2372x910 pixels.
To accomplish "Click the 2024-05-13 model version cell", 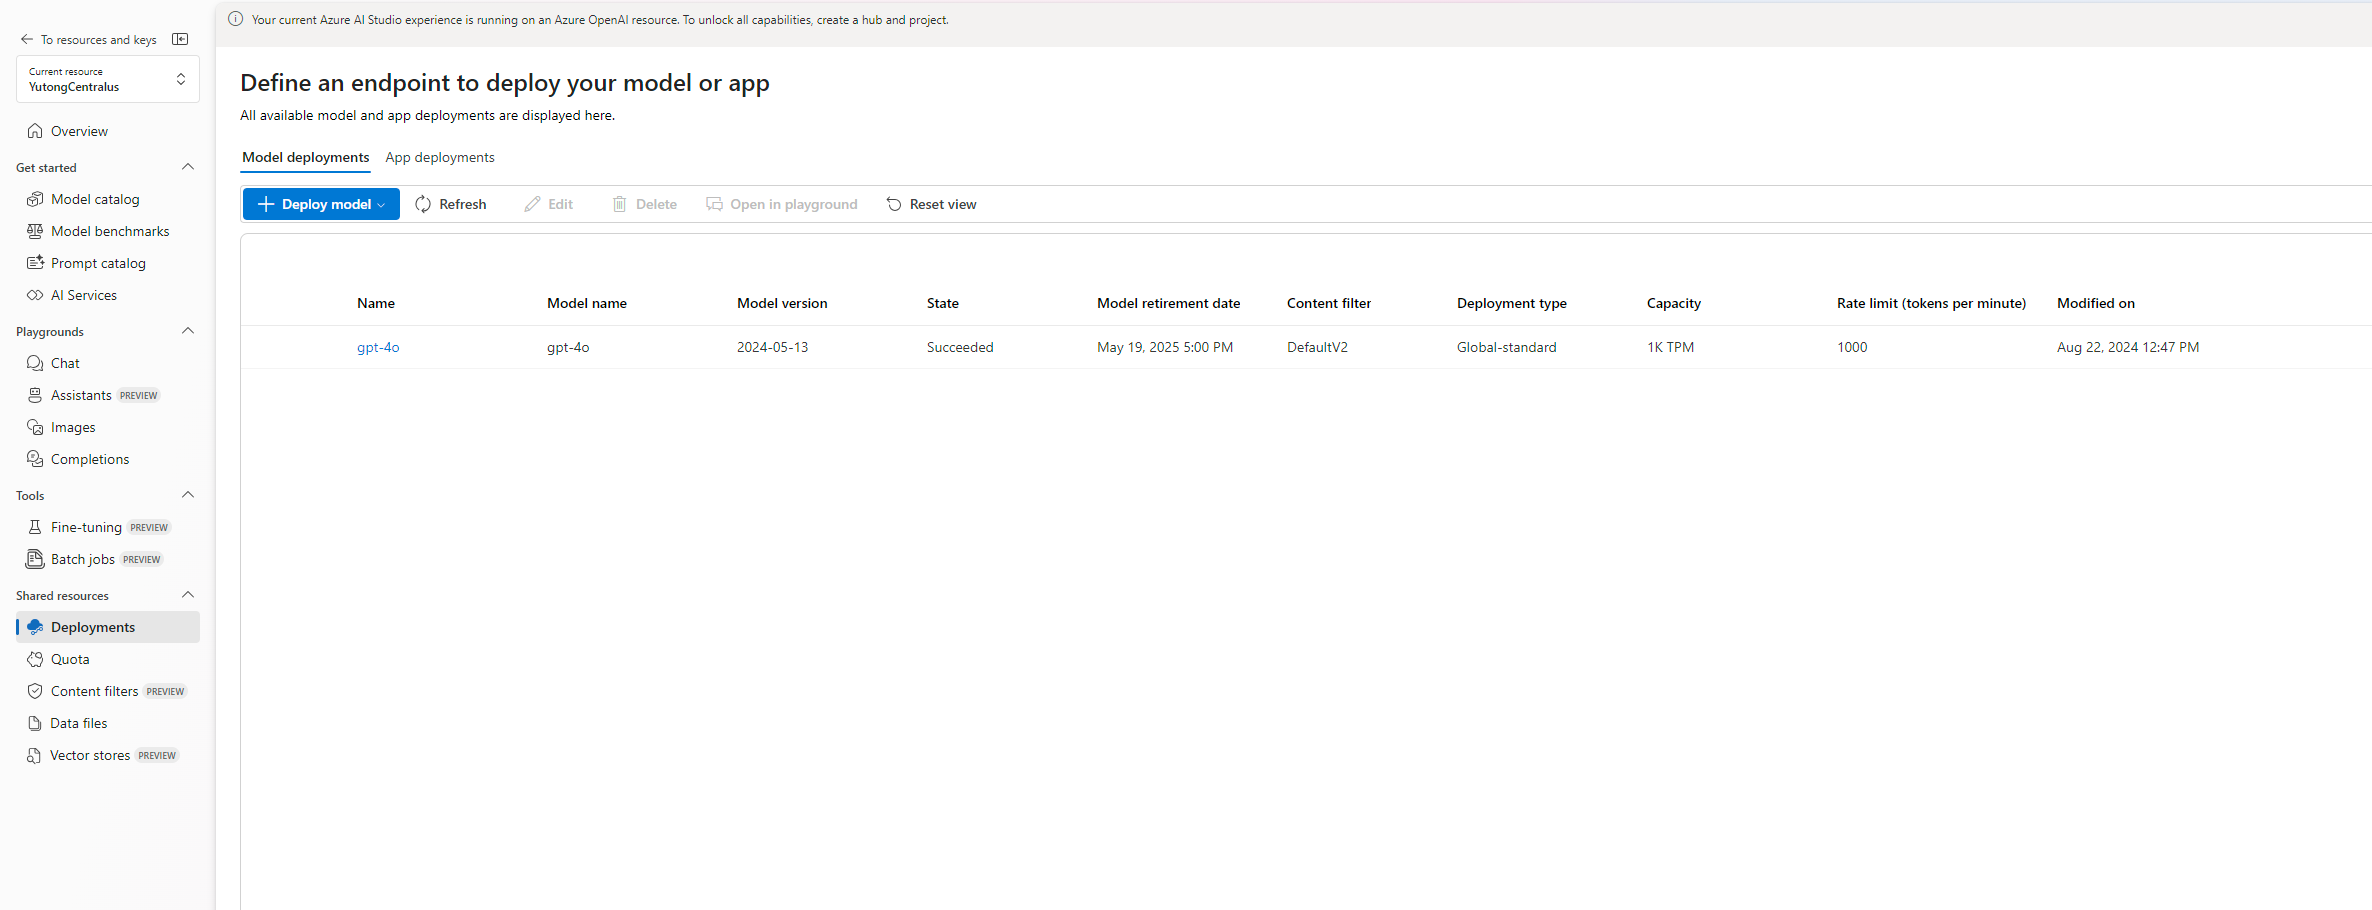I will tap(772, 347).
